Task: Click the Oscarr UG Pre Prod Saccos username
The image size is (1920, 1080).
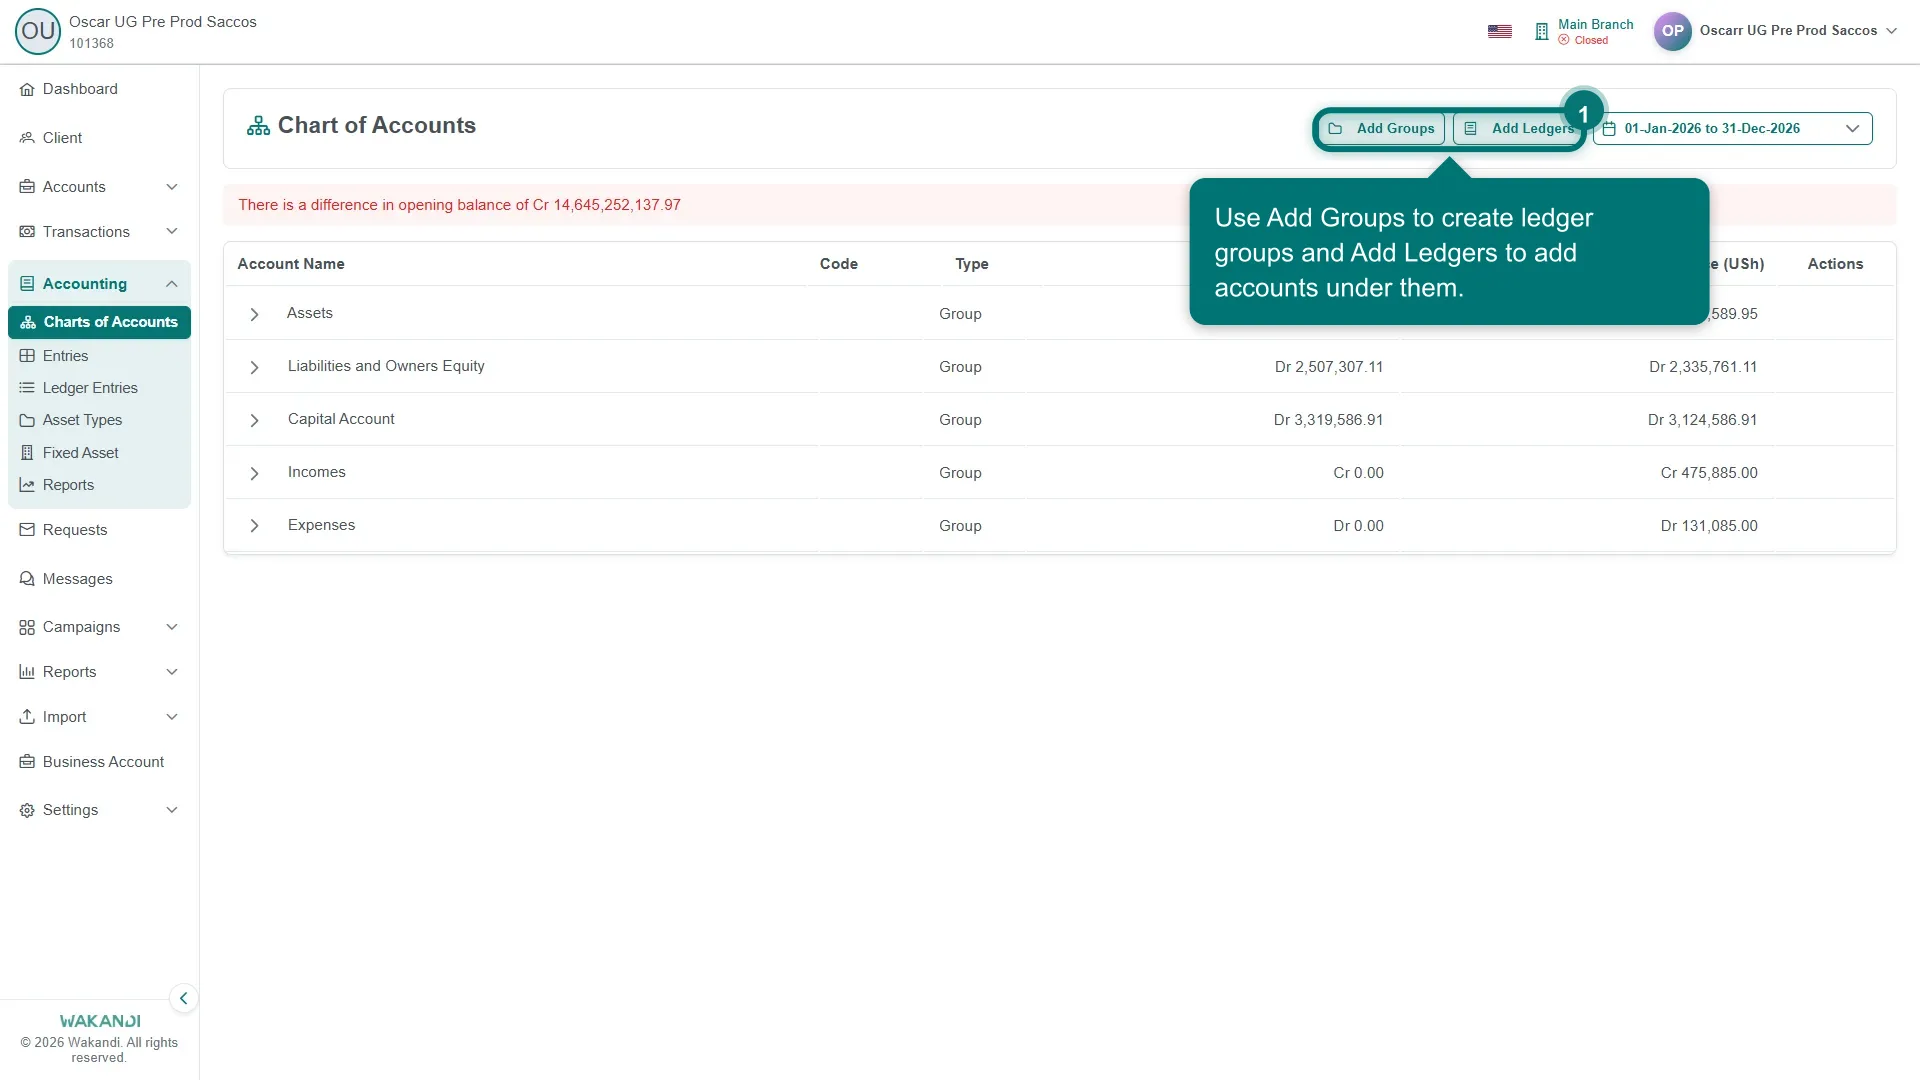Action: pos(1788,31)
